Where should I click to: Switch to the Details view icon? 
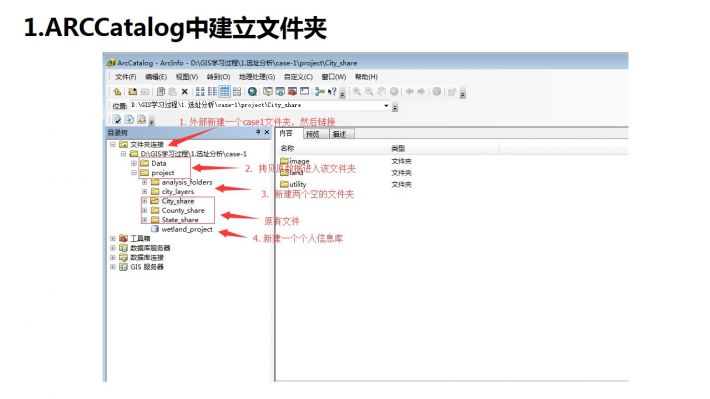click(225, 91)
